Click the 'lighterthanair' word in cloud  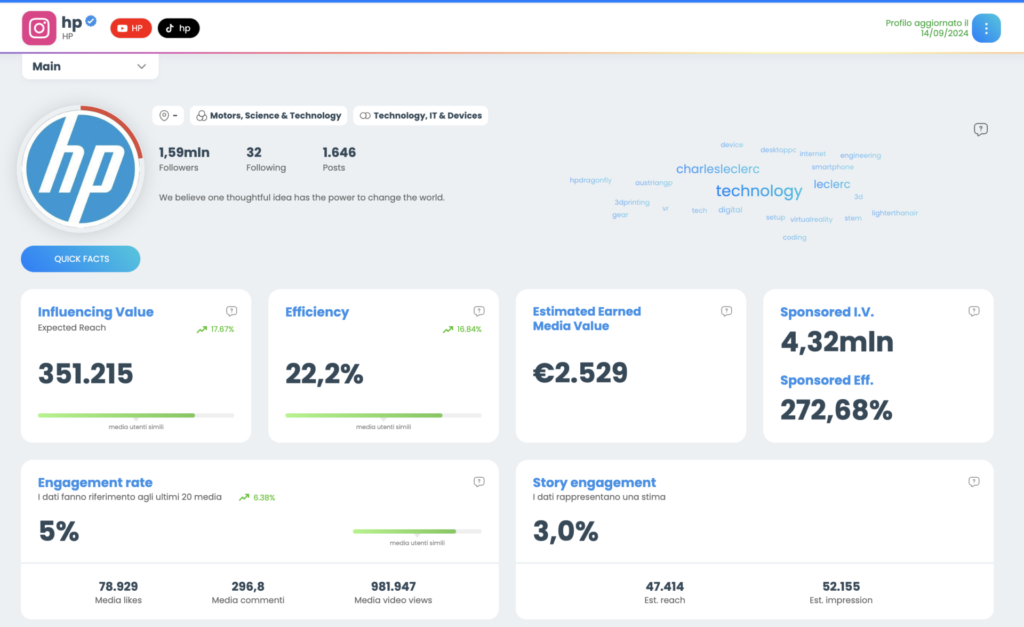[895, 213]
